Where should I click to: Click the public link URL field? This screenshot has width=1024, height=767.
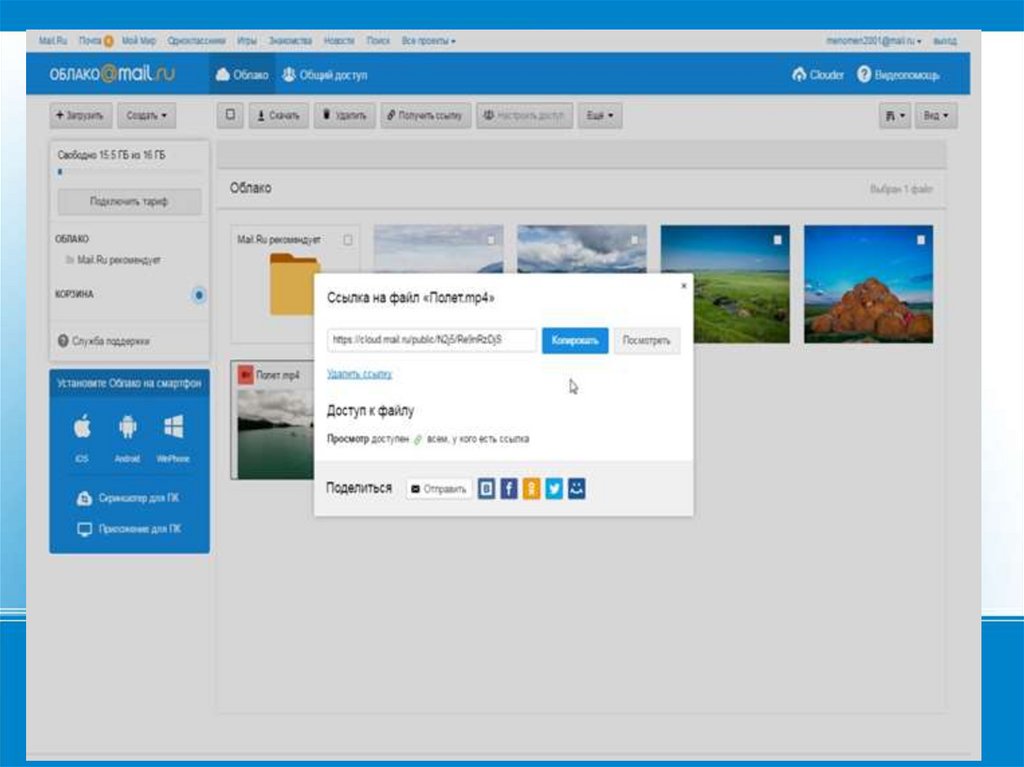point(432,340)
